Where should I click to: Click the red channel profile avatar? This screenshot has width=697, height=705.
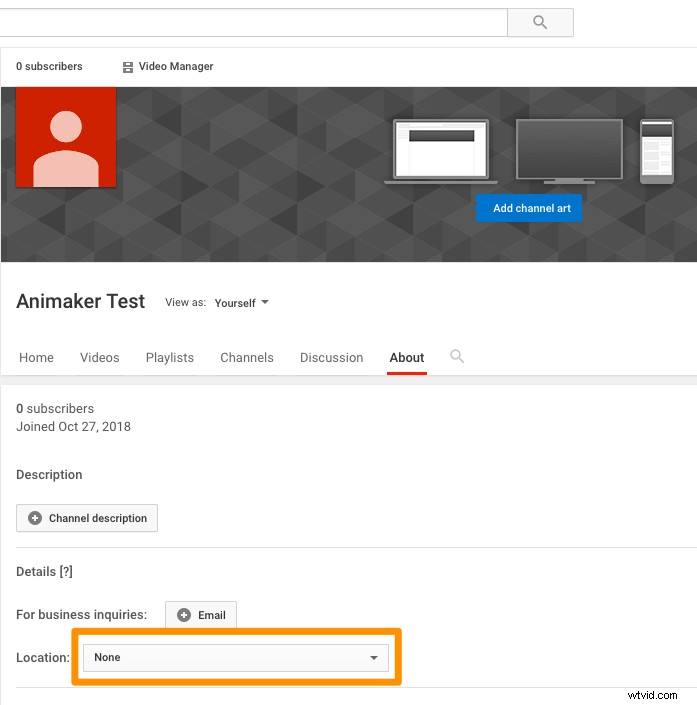point(66,137)
